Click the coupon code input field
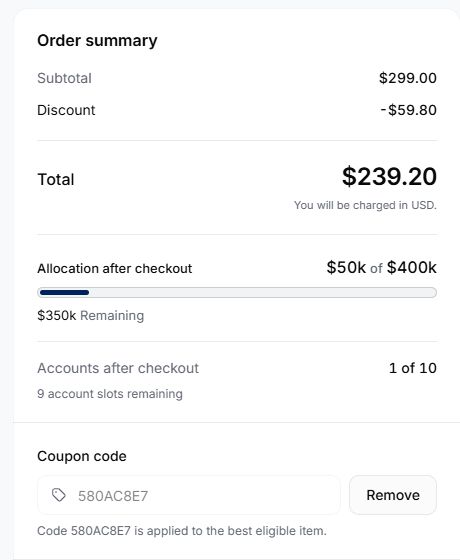Image resolution: width=460 pixels, height=560 pixels. (x=189, y=495)
